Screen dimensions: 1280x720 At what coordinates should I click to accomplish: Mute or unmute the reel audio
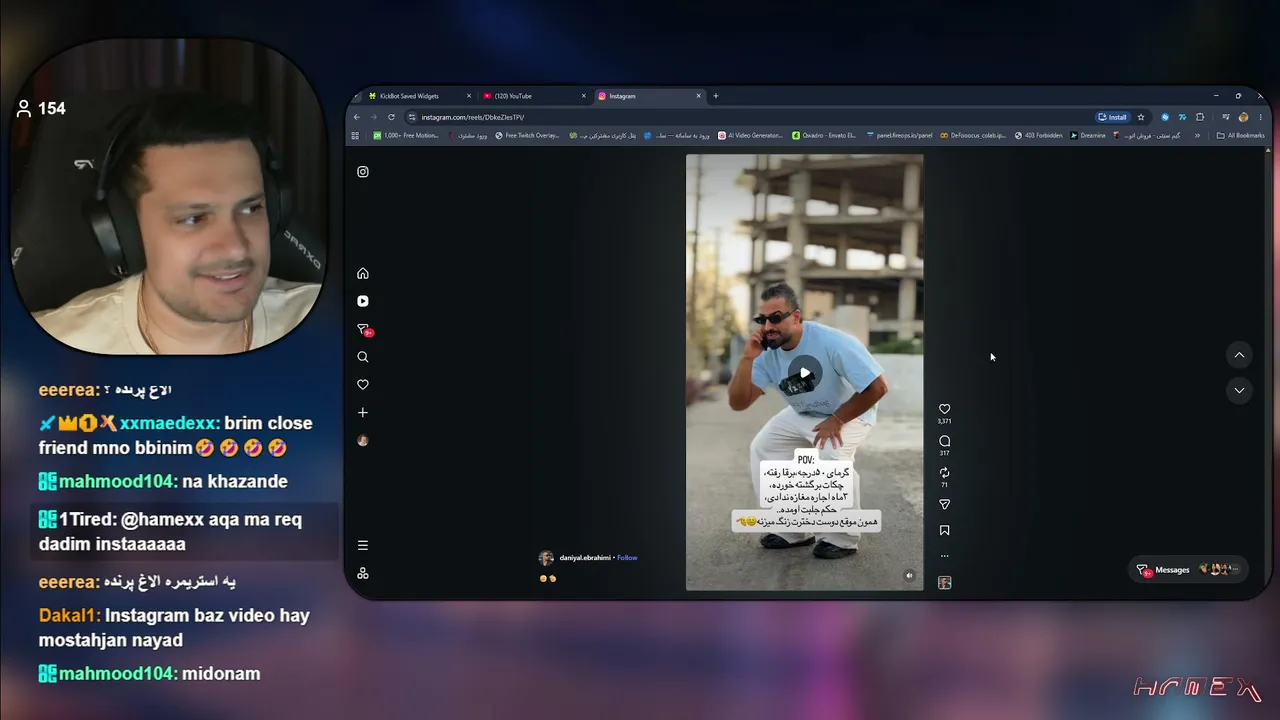(909, 576)
